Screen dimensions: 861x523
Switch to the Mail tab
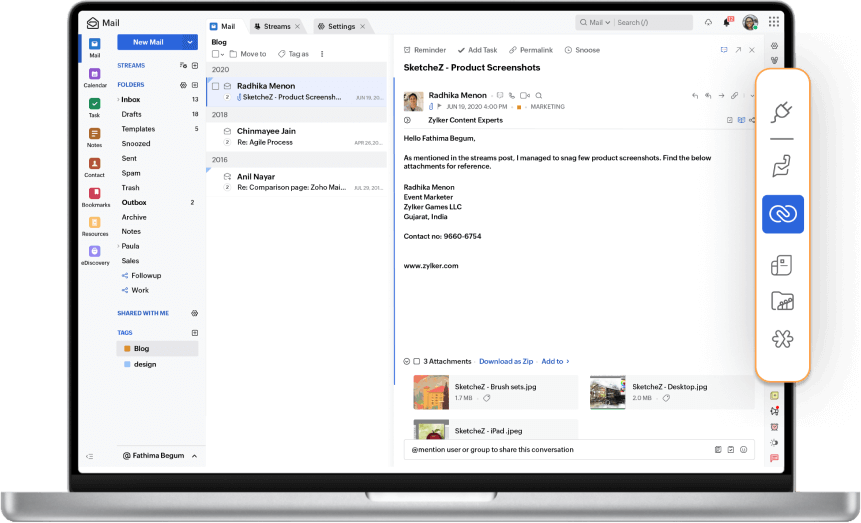pos(223,26)
